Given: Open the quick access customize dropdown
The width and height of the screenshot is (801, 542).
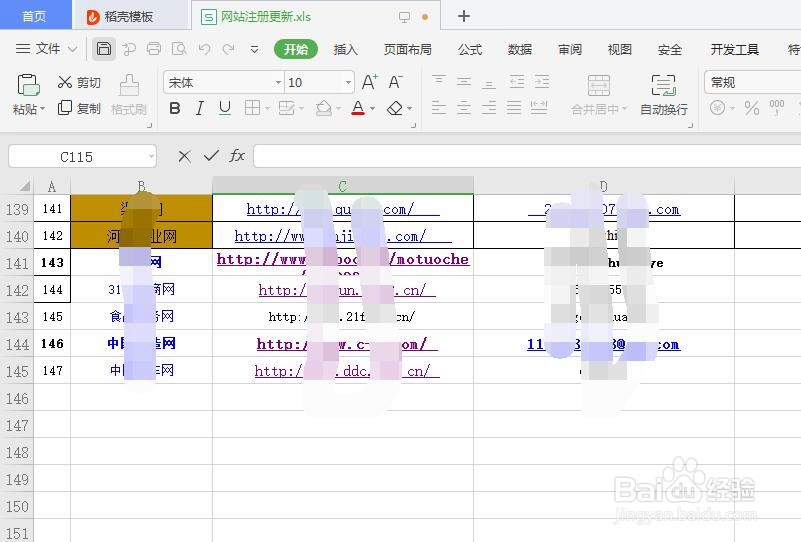Looking at the screenshot, I should pos(254,50).
